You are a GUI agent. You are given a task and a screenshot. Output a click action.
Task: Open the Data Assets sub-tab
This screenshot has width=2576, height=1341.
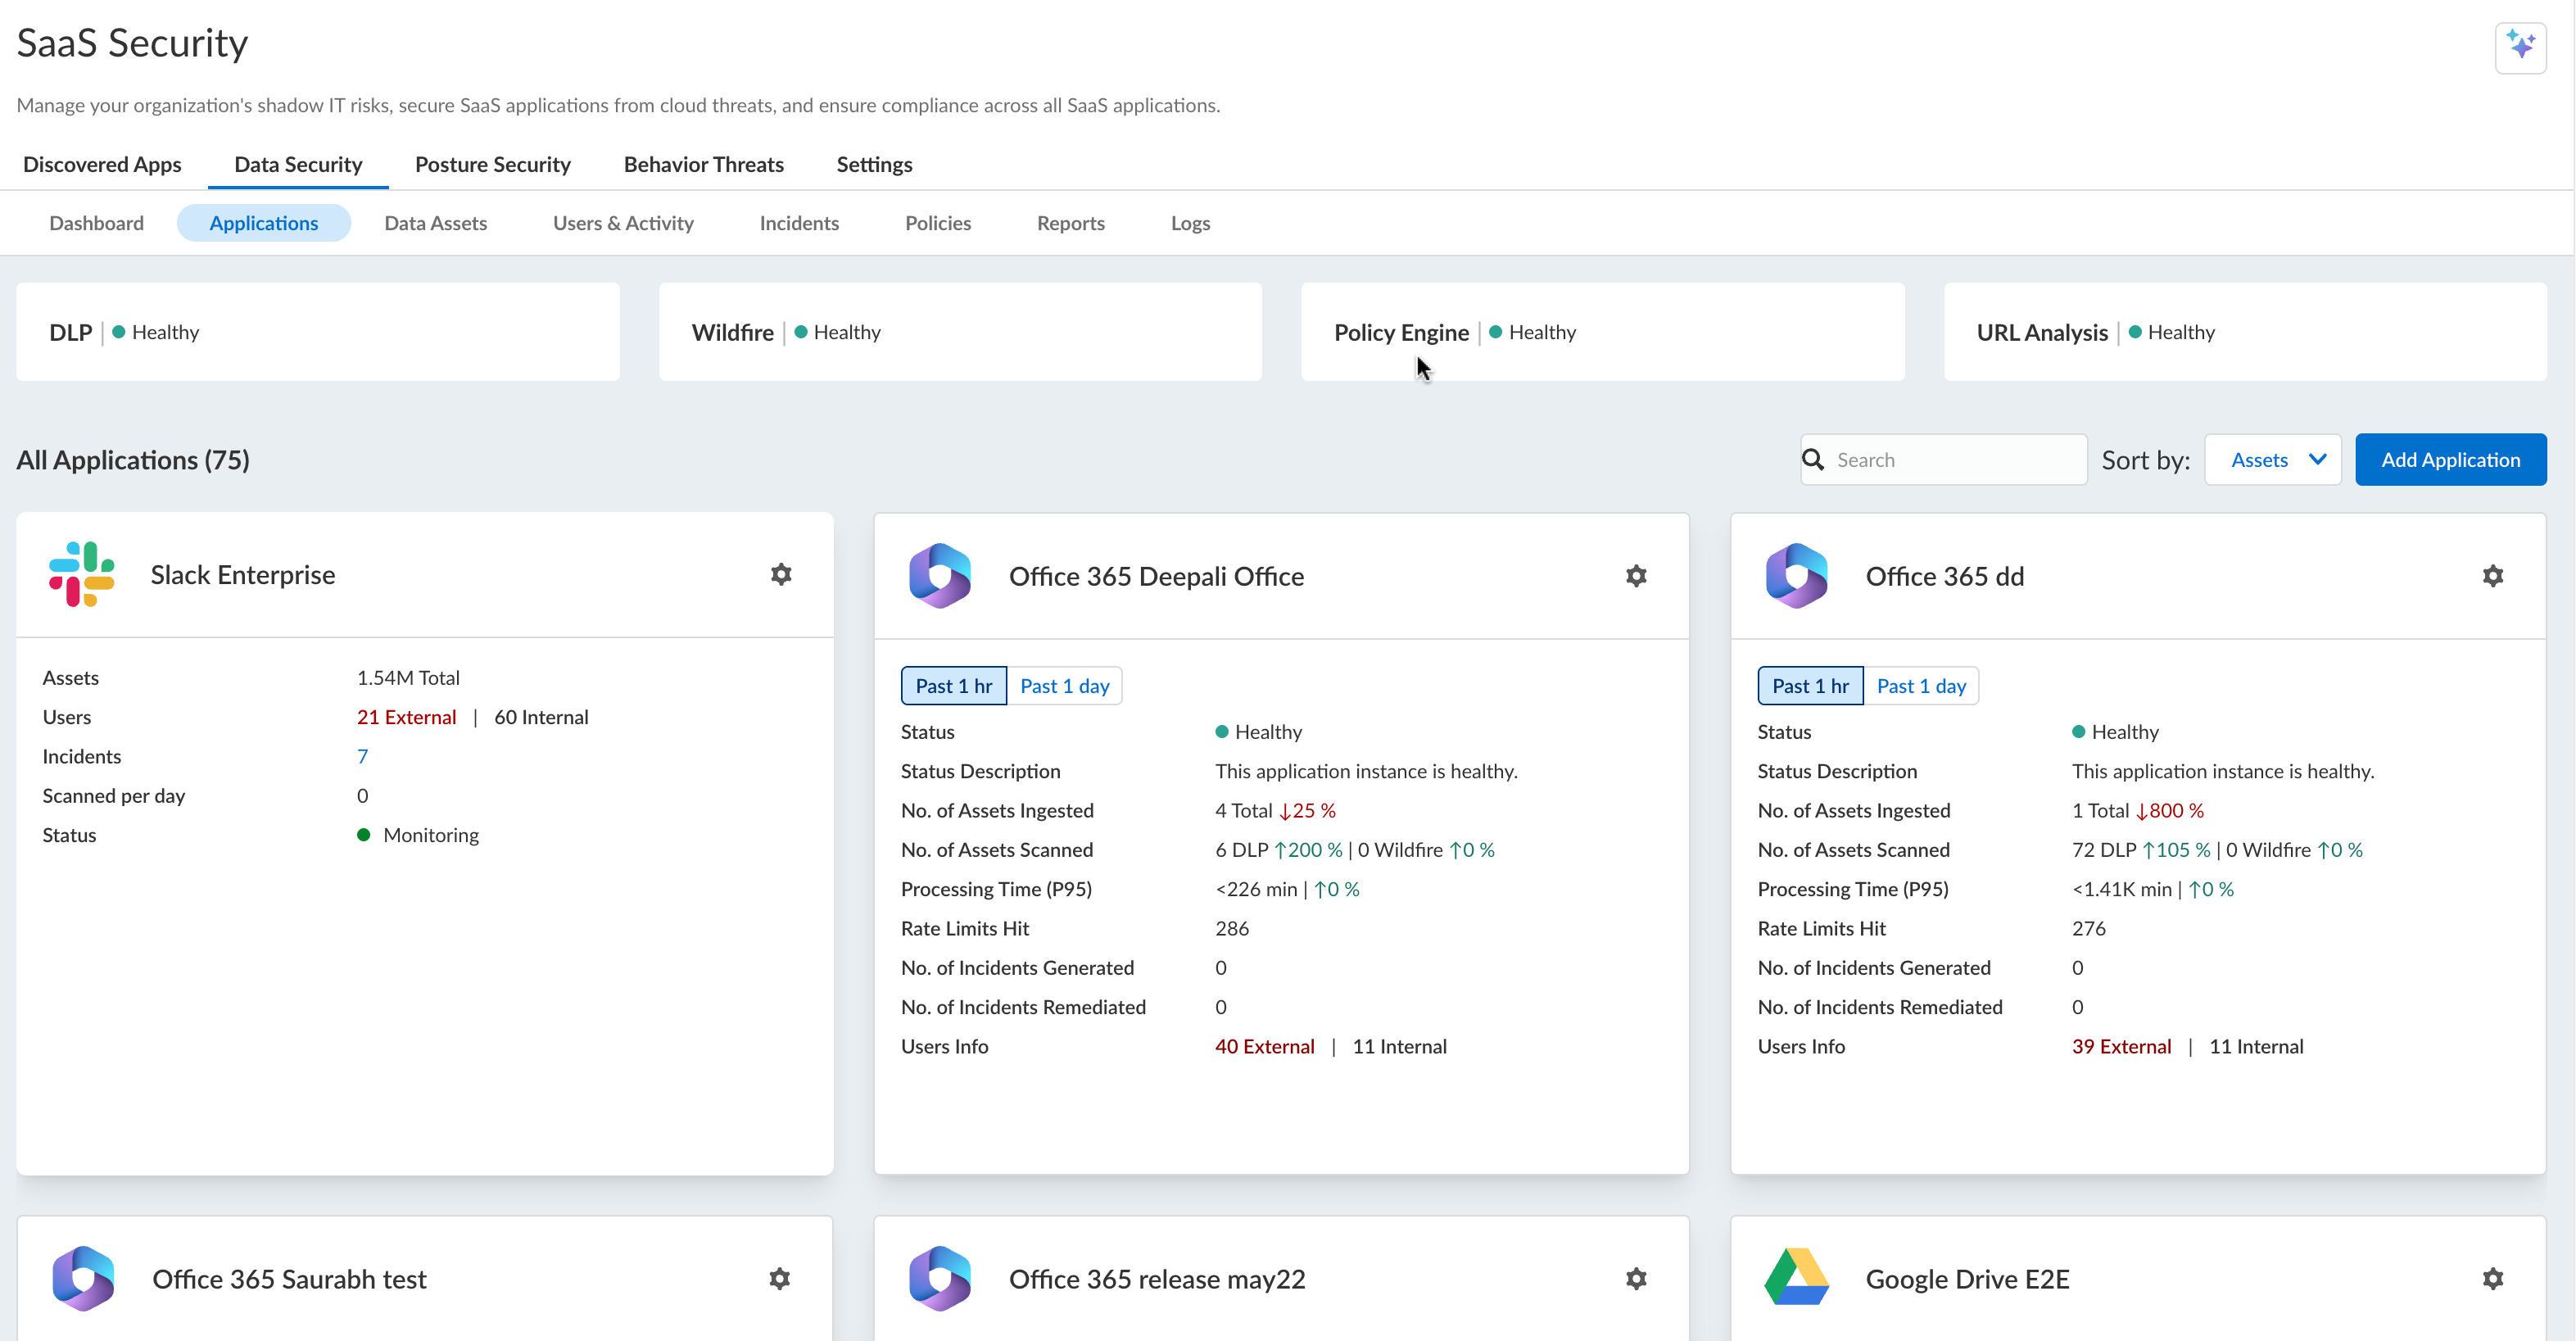[435, 223]
